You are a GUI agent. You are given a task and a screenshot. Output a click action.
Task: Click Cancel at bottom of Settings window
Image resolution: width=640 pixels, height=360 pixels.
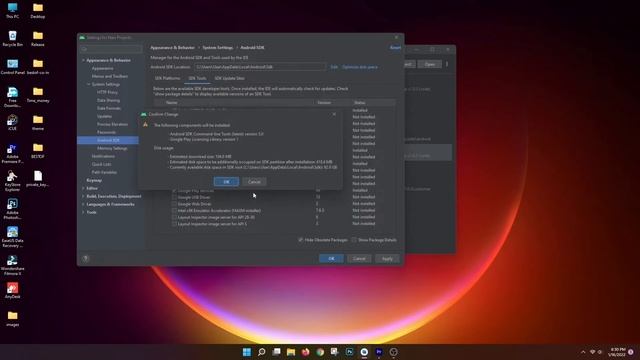(x=359, y=258)
